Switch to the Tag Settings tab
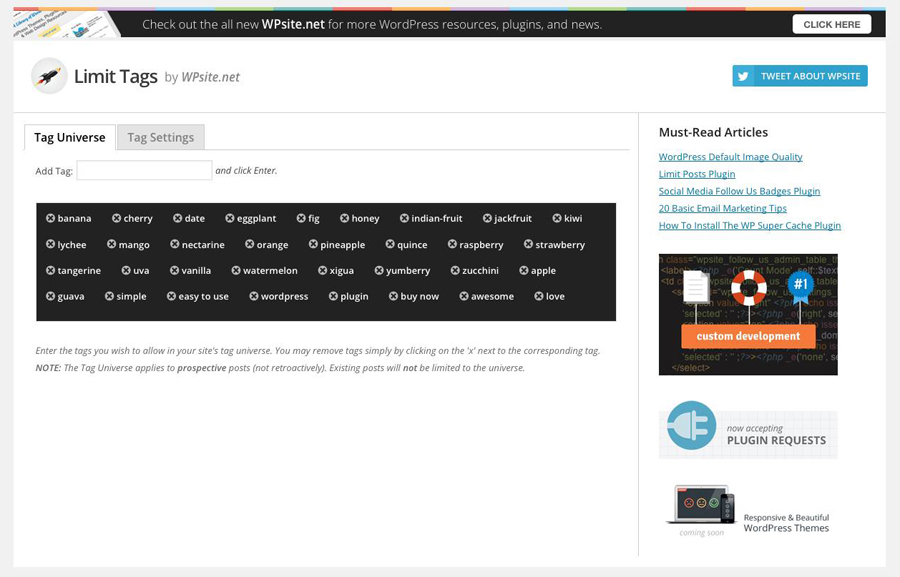 tap(161, 137)
